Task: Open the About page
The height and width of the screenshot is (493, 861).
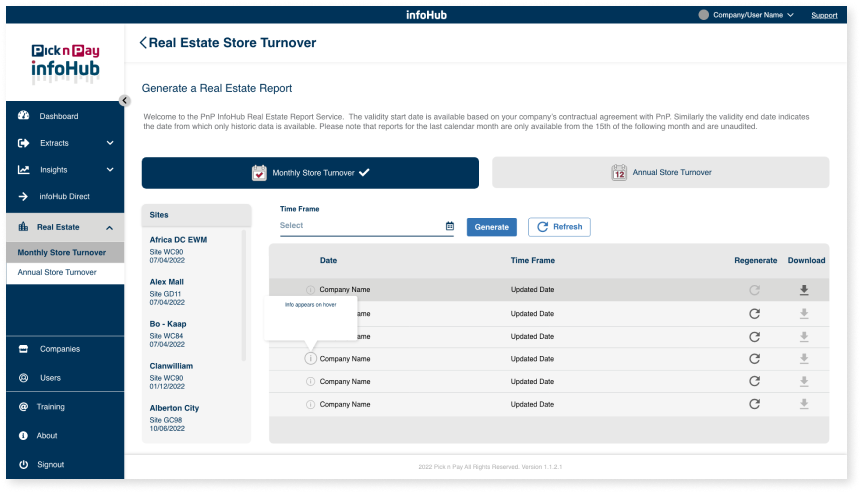Action: (x=47, y=435)
